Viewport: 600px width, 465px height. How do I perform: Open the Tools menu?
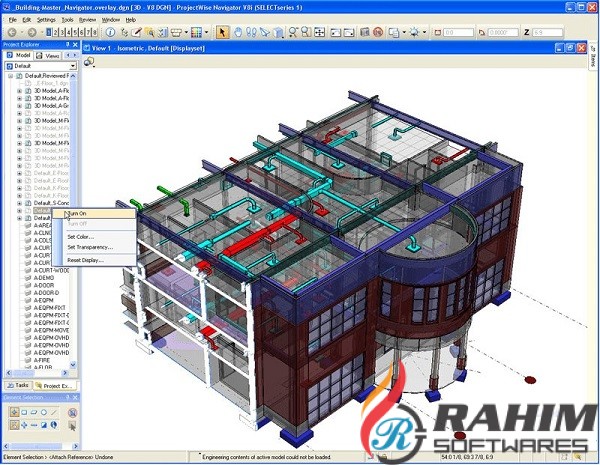point(67,20)
